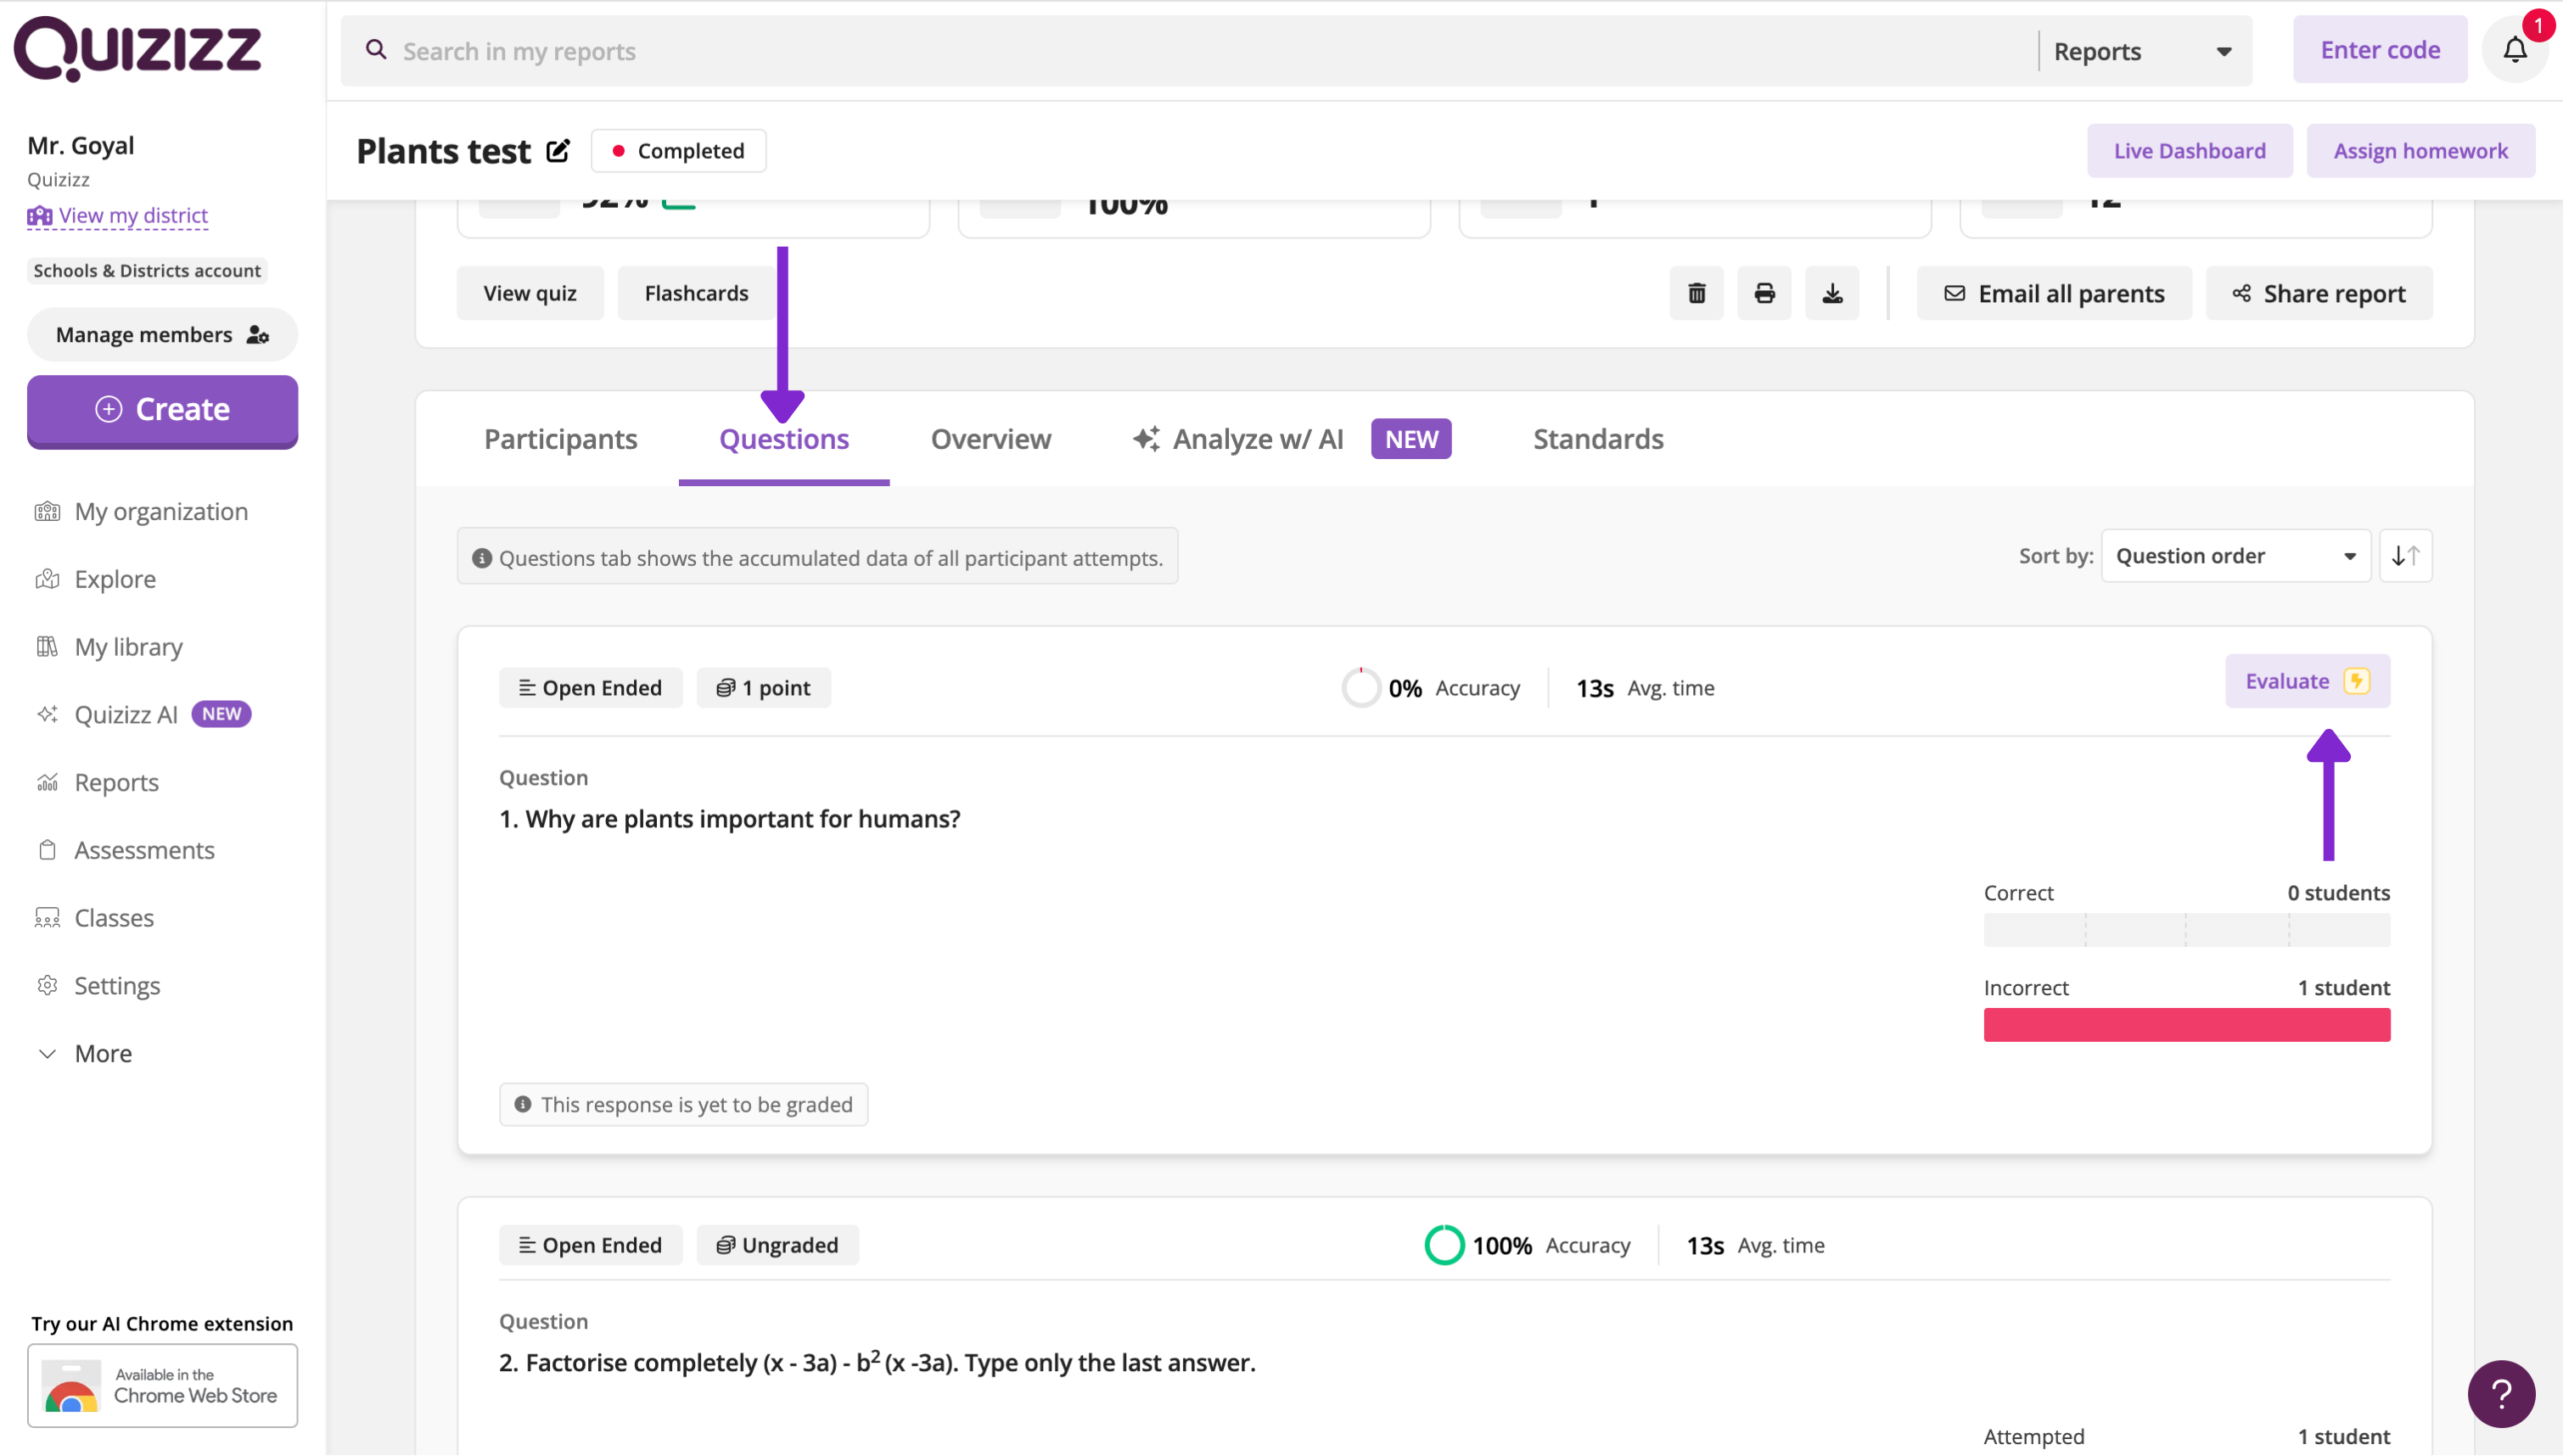Viewport: 2563px width, 1456px height.
Task: Click Open Ended tag on question 1
Action: tap(590, 688)
